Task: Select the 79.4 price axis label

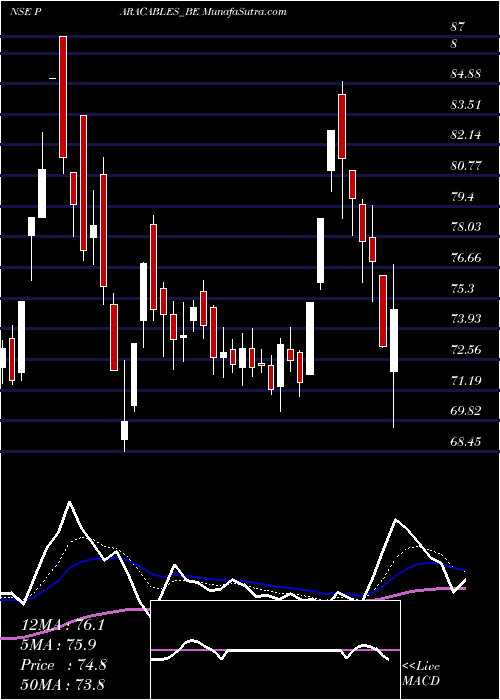Action: [x=462, y=196]
